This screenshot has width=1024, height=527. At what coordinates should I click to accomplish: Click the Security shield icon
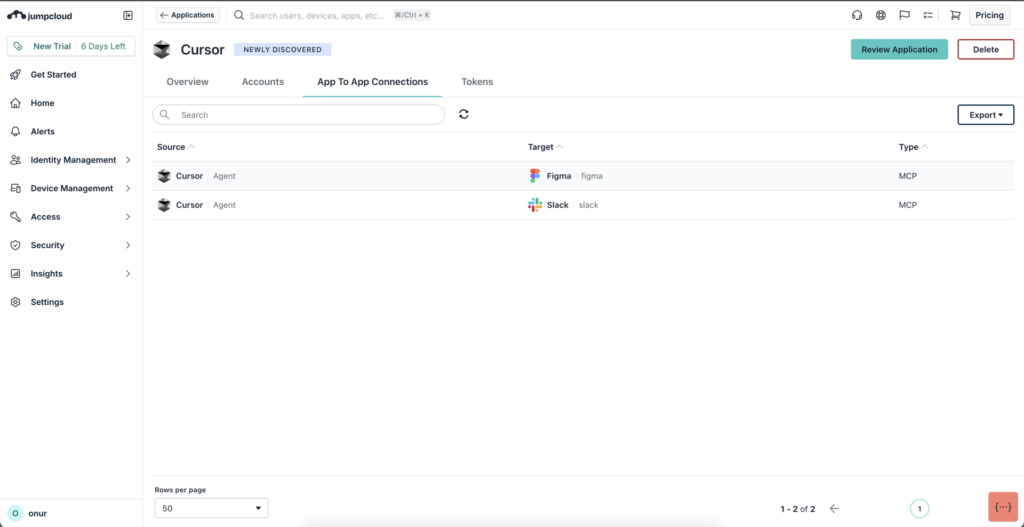coord(16,246)
